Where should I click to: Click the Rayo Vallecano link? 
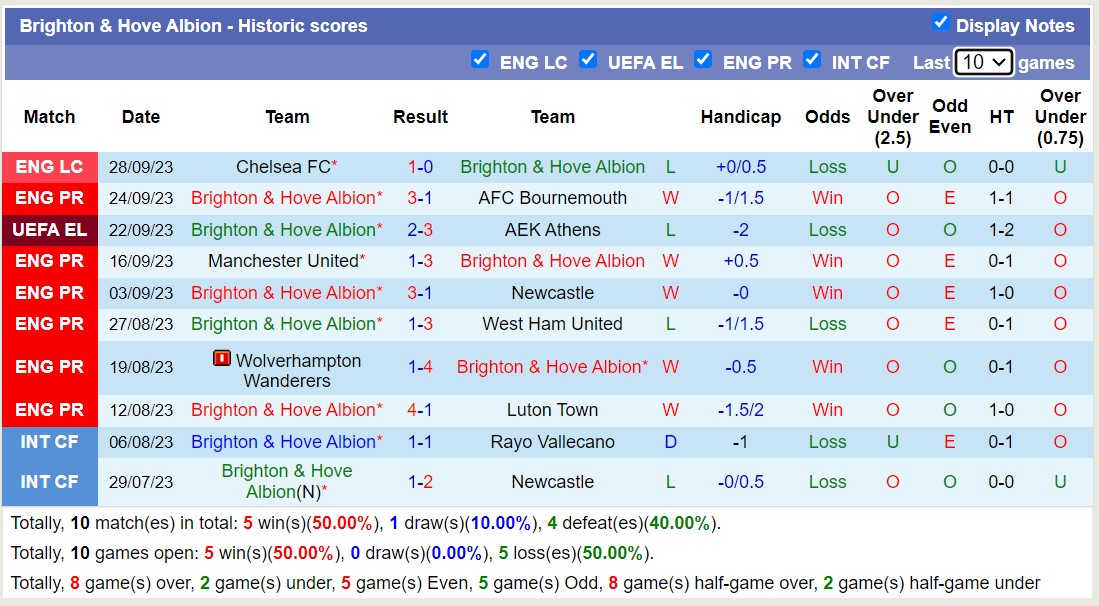coord(552,441)
